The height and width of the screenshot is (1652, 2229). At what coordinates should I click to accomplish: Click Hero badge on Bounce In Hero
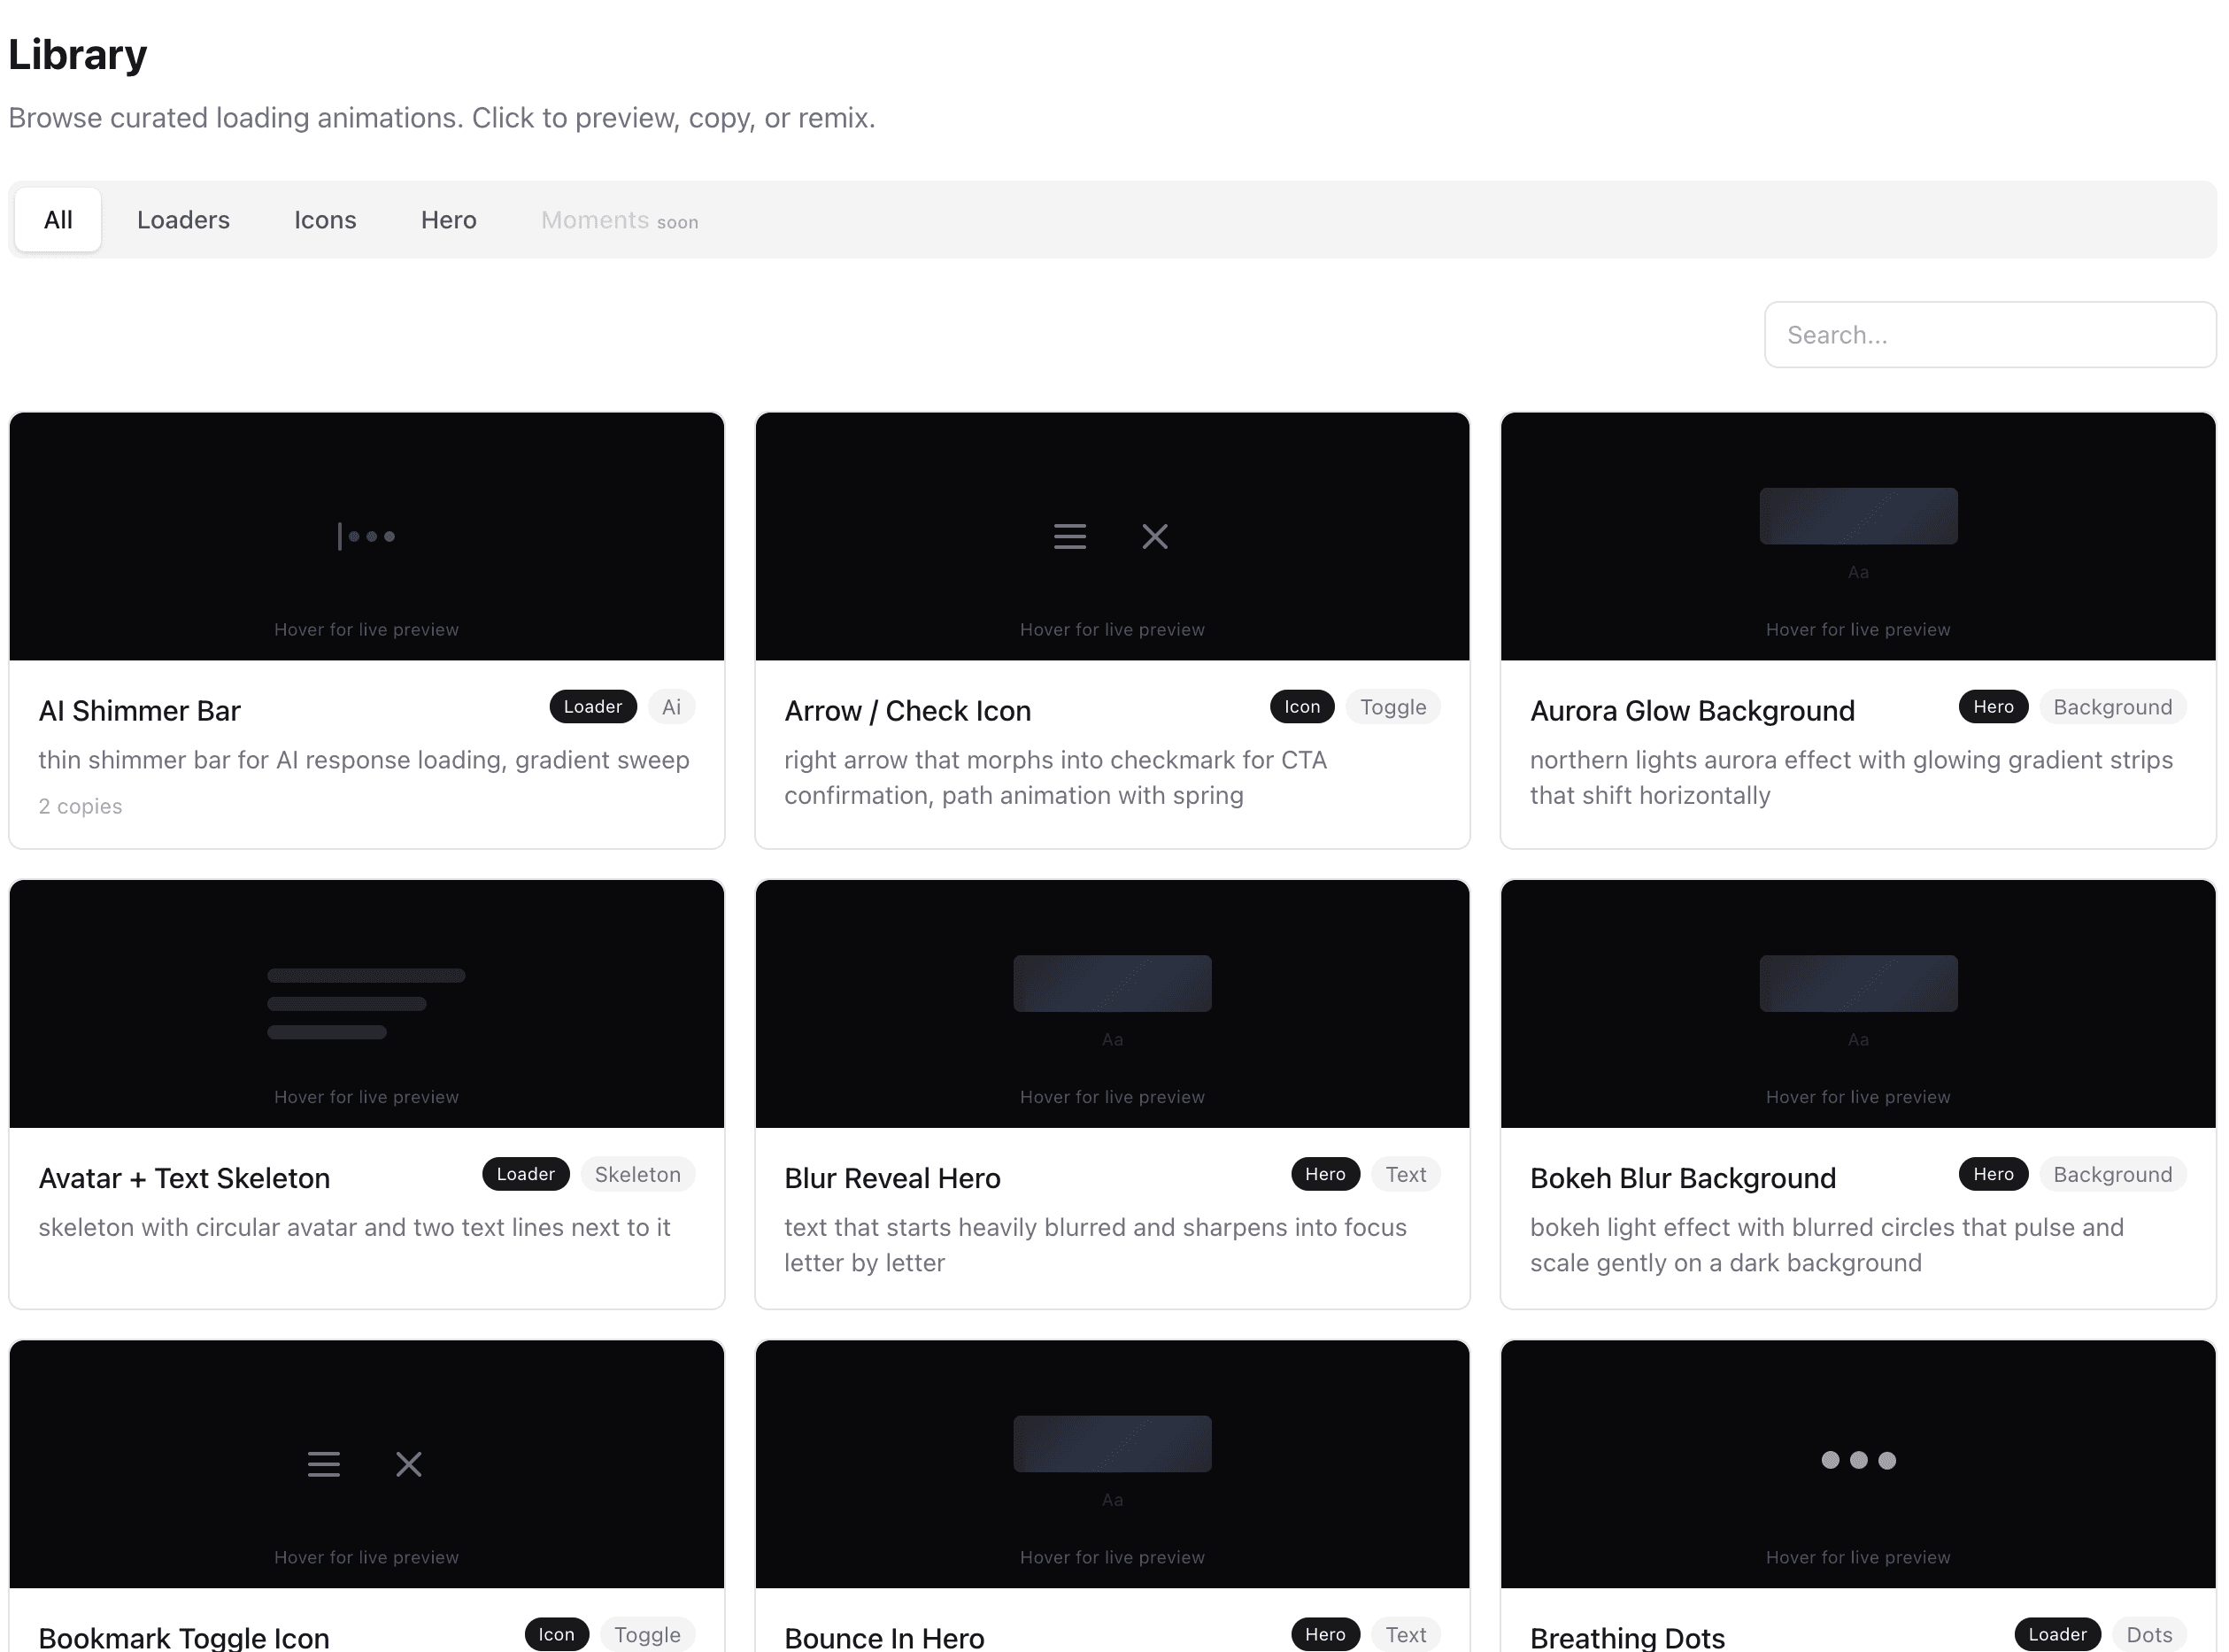(1325, 1635)
